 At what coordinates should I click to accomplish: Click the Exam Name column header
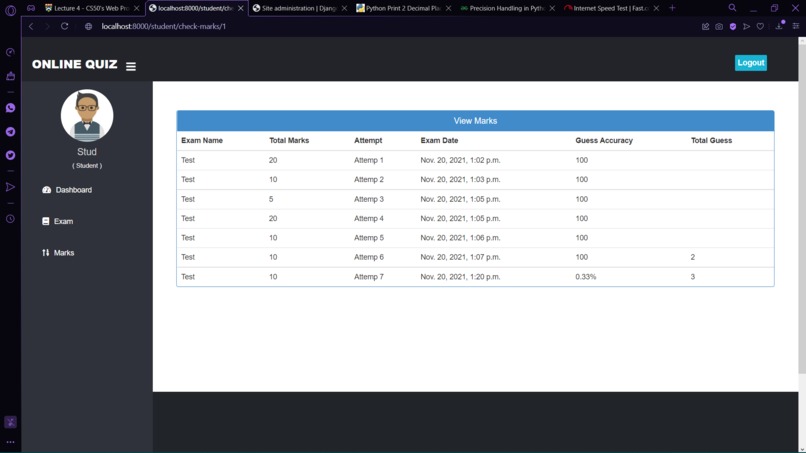tap(202, 140)
